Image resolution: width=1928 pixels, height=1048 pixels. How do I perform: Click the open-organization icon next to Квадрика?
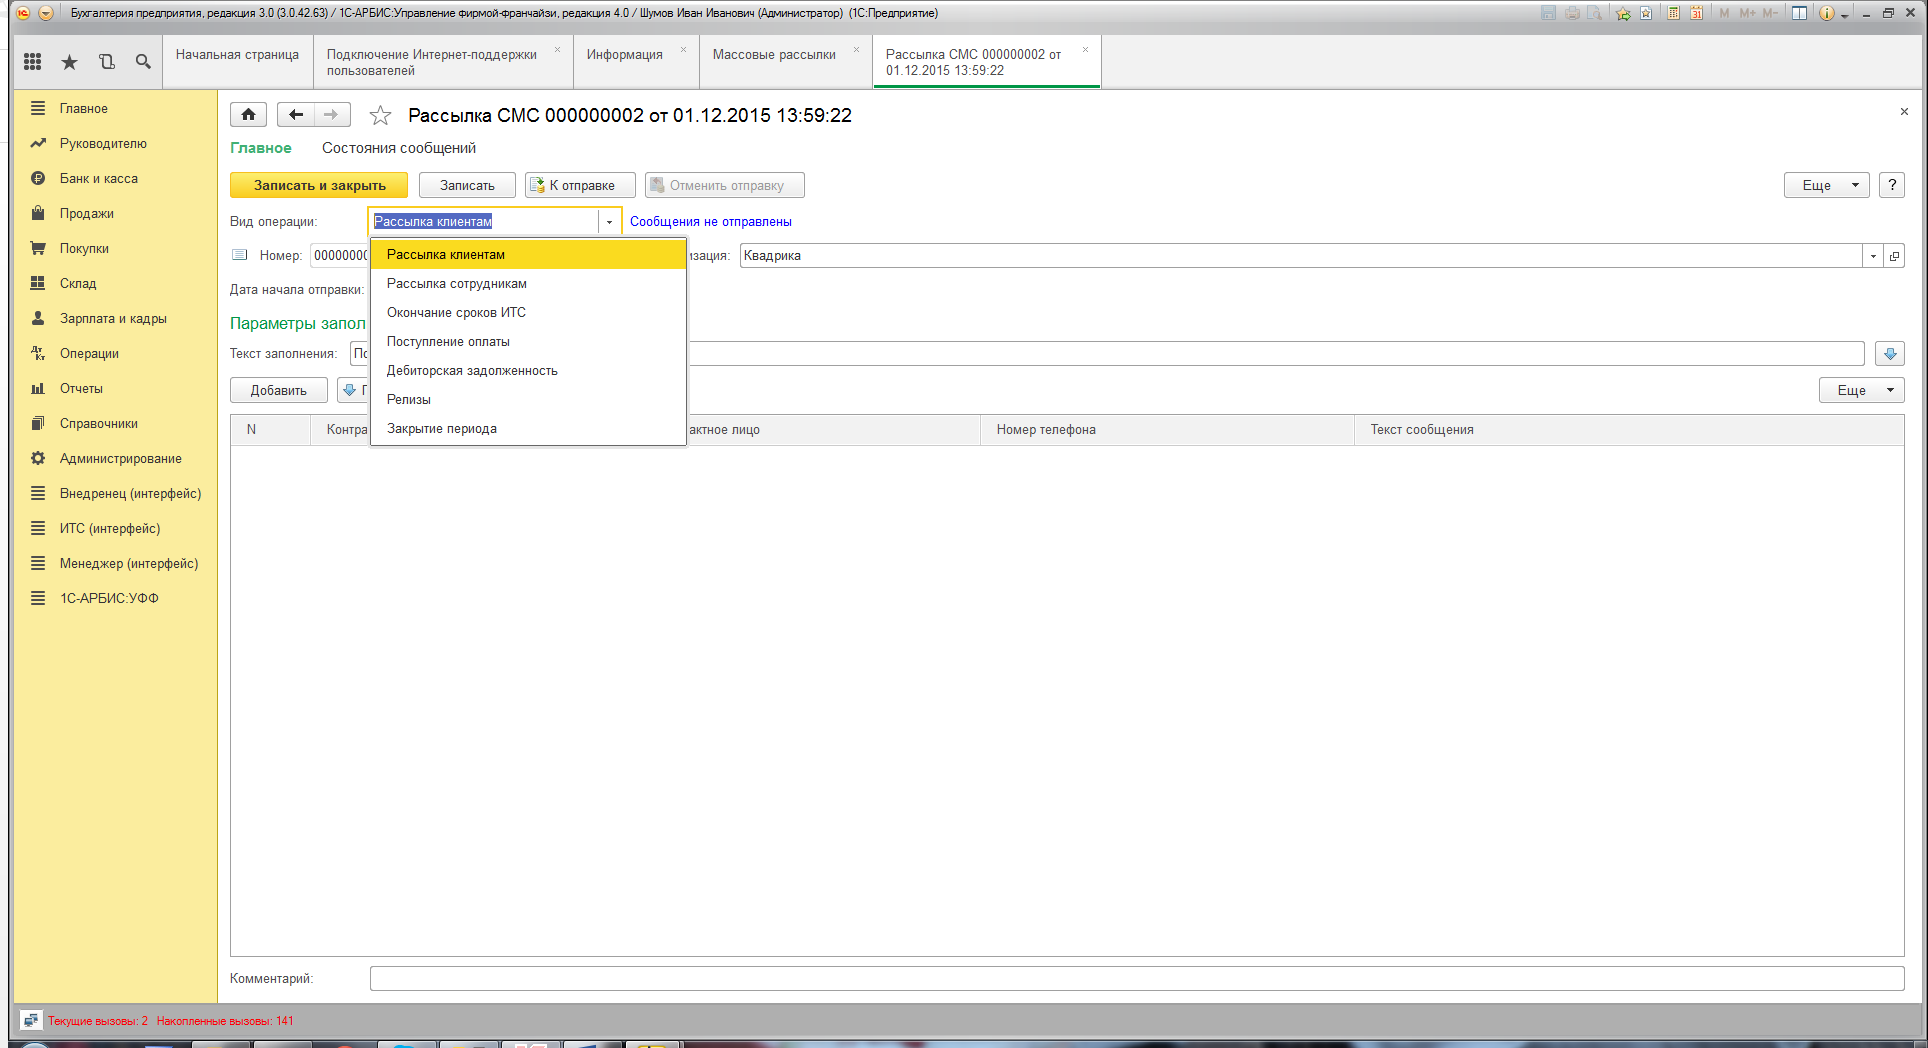[1894, 256]
